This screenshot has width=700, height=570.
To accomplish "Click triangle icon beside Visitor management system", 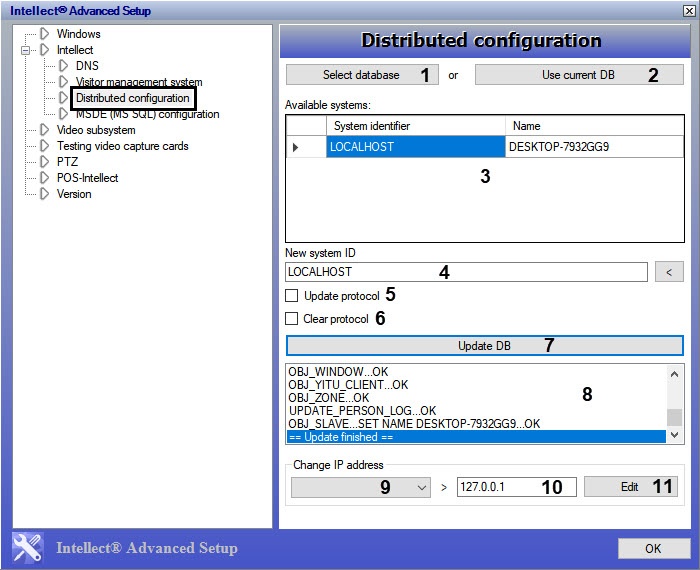I will [63, 82].
